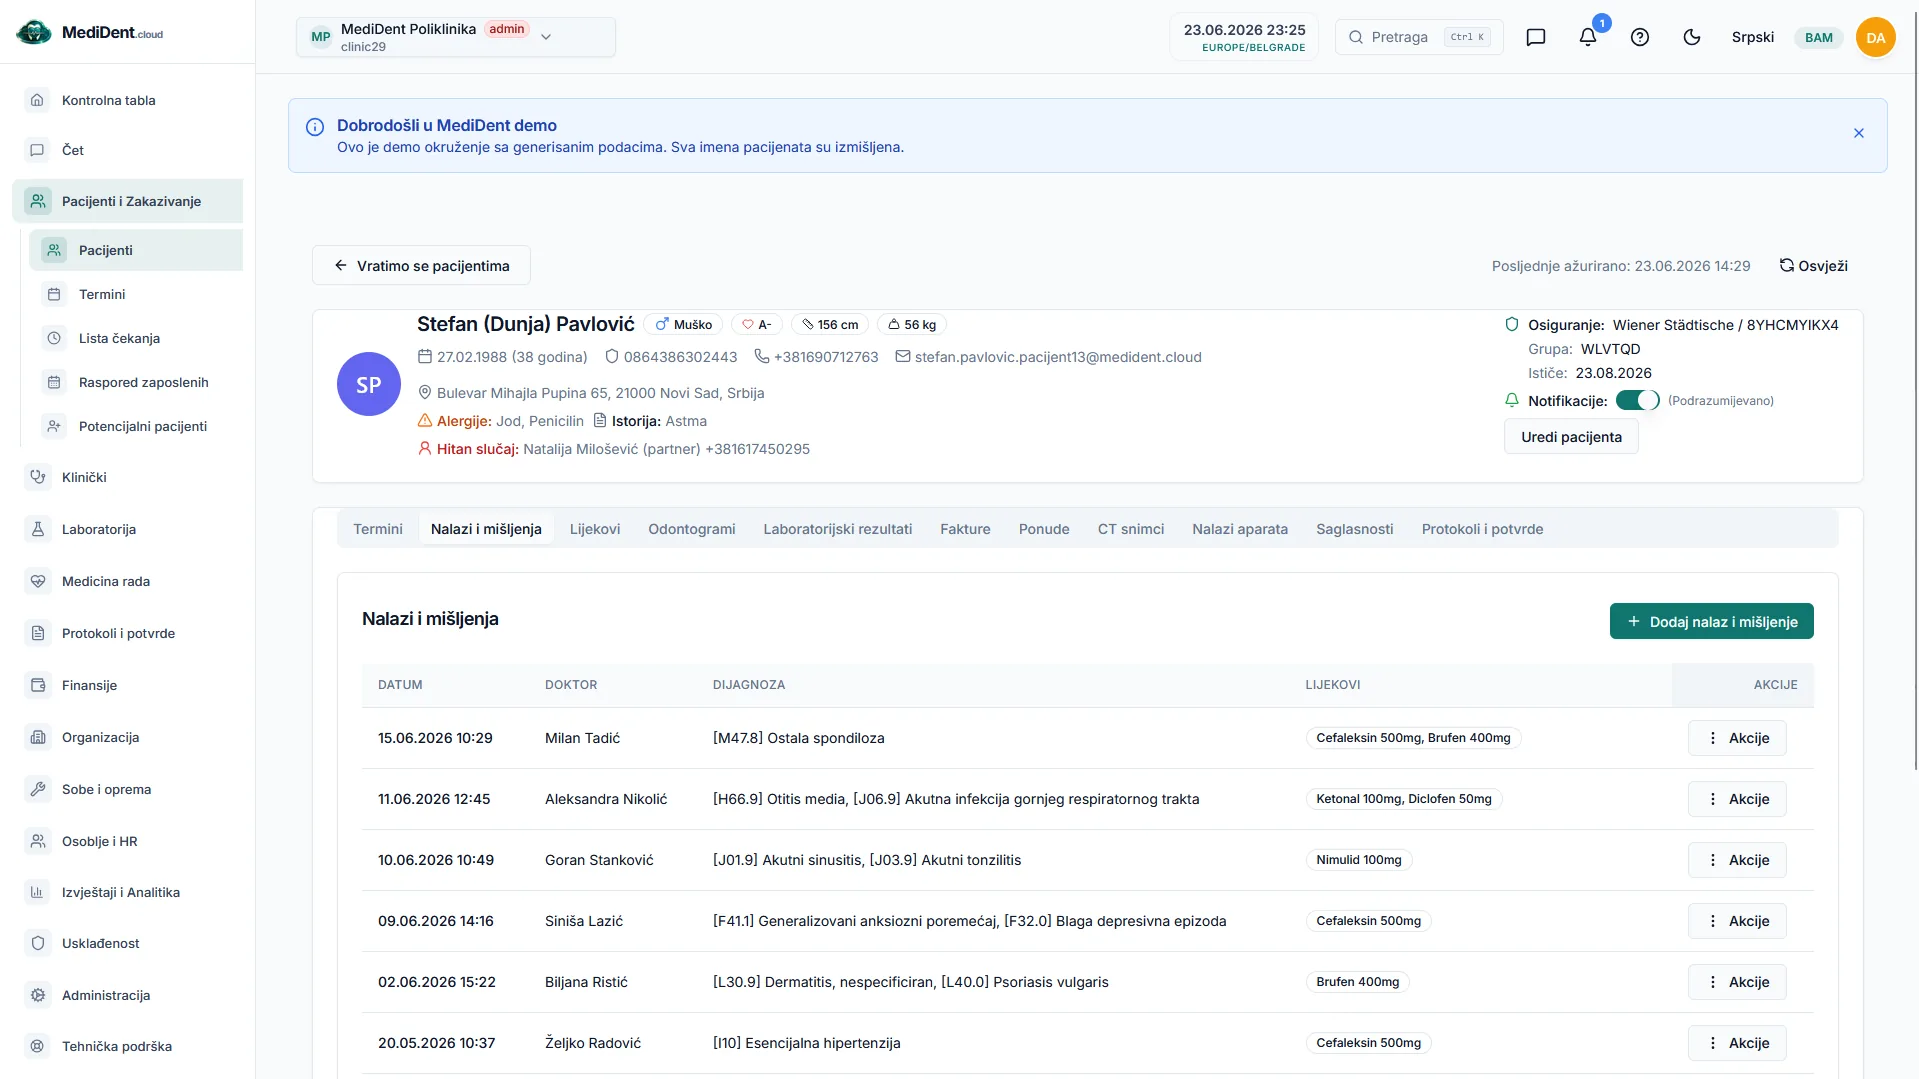
Task: Click the DA user avatar
Action: click(1875, 37)
